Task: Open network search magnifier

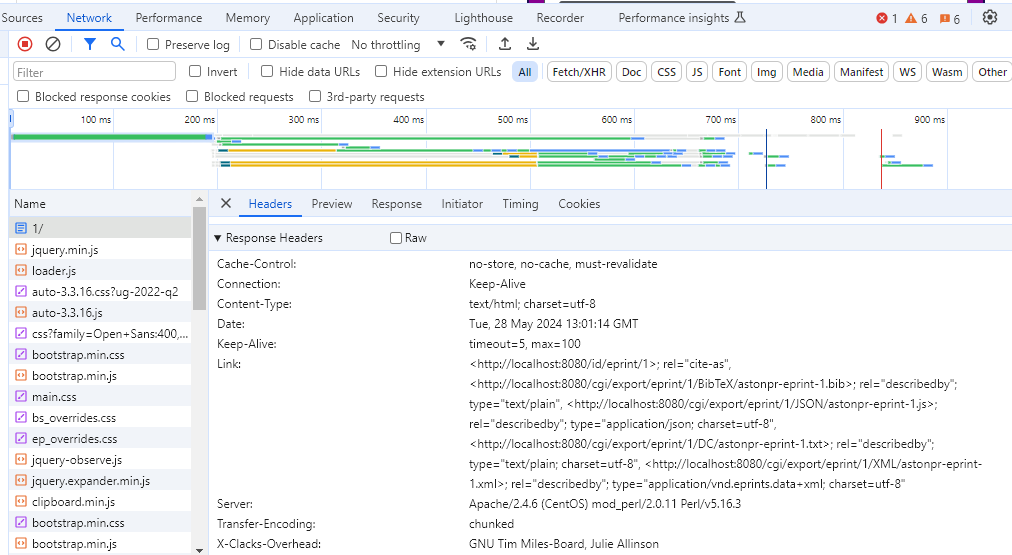Action: (117, 44)
